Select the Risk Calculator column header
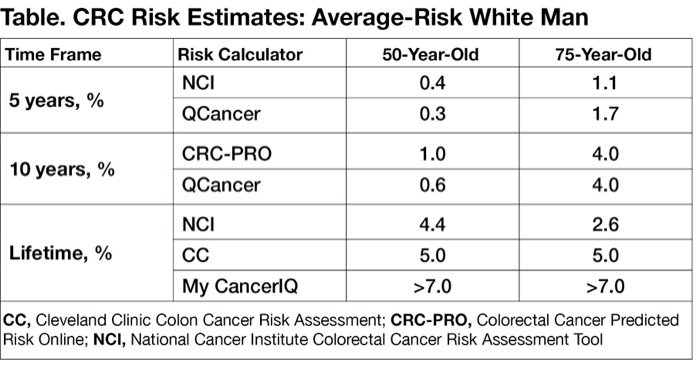This screenshot has width=700, height=377. (240, 54)
